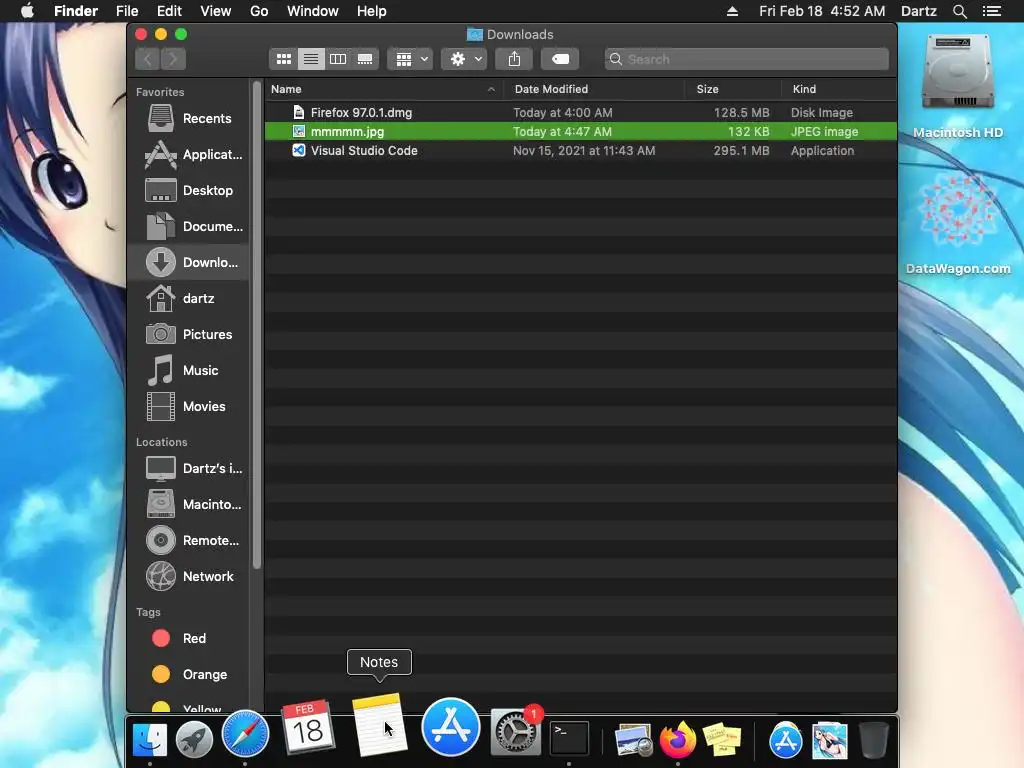Viewport: 1024px width, 768px height.
Task: Click the Dartz user name menu
Action: pyautogui.click(x=919, y=11)
